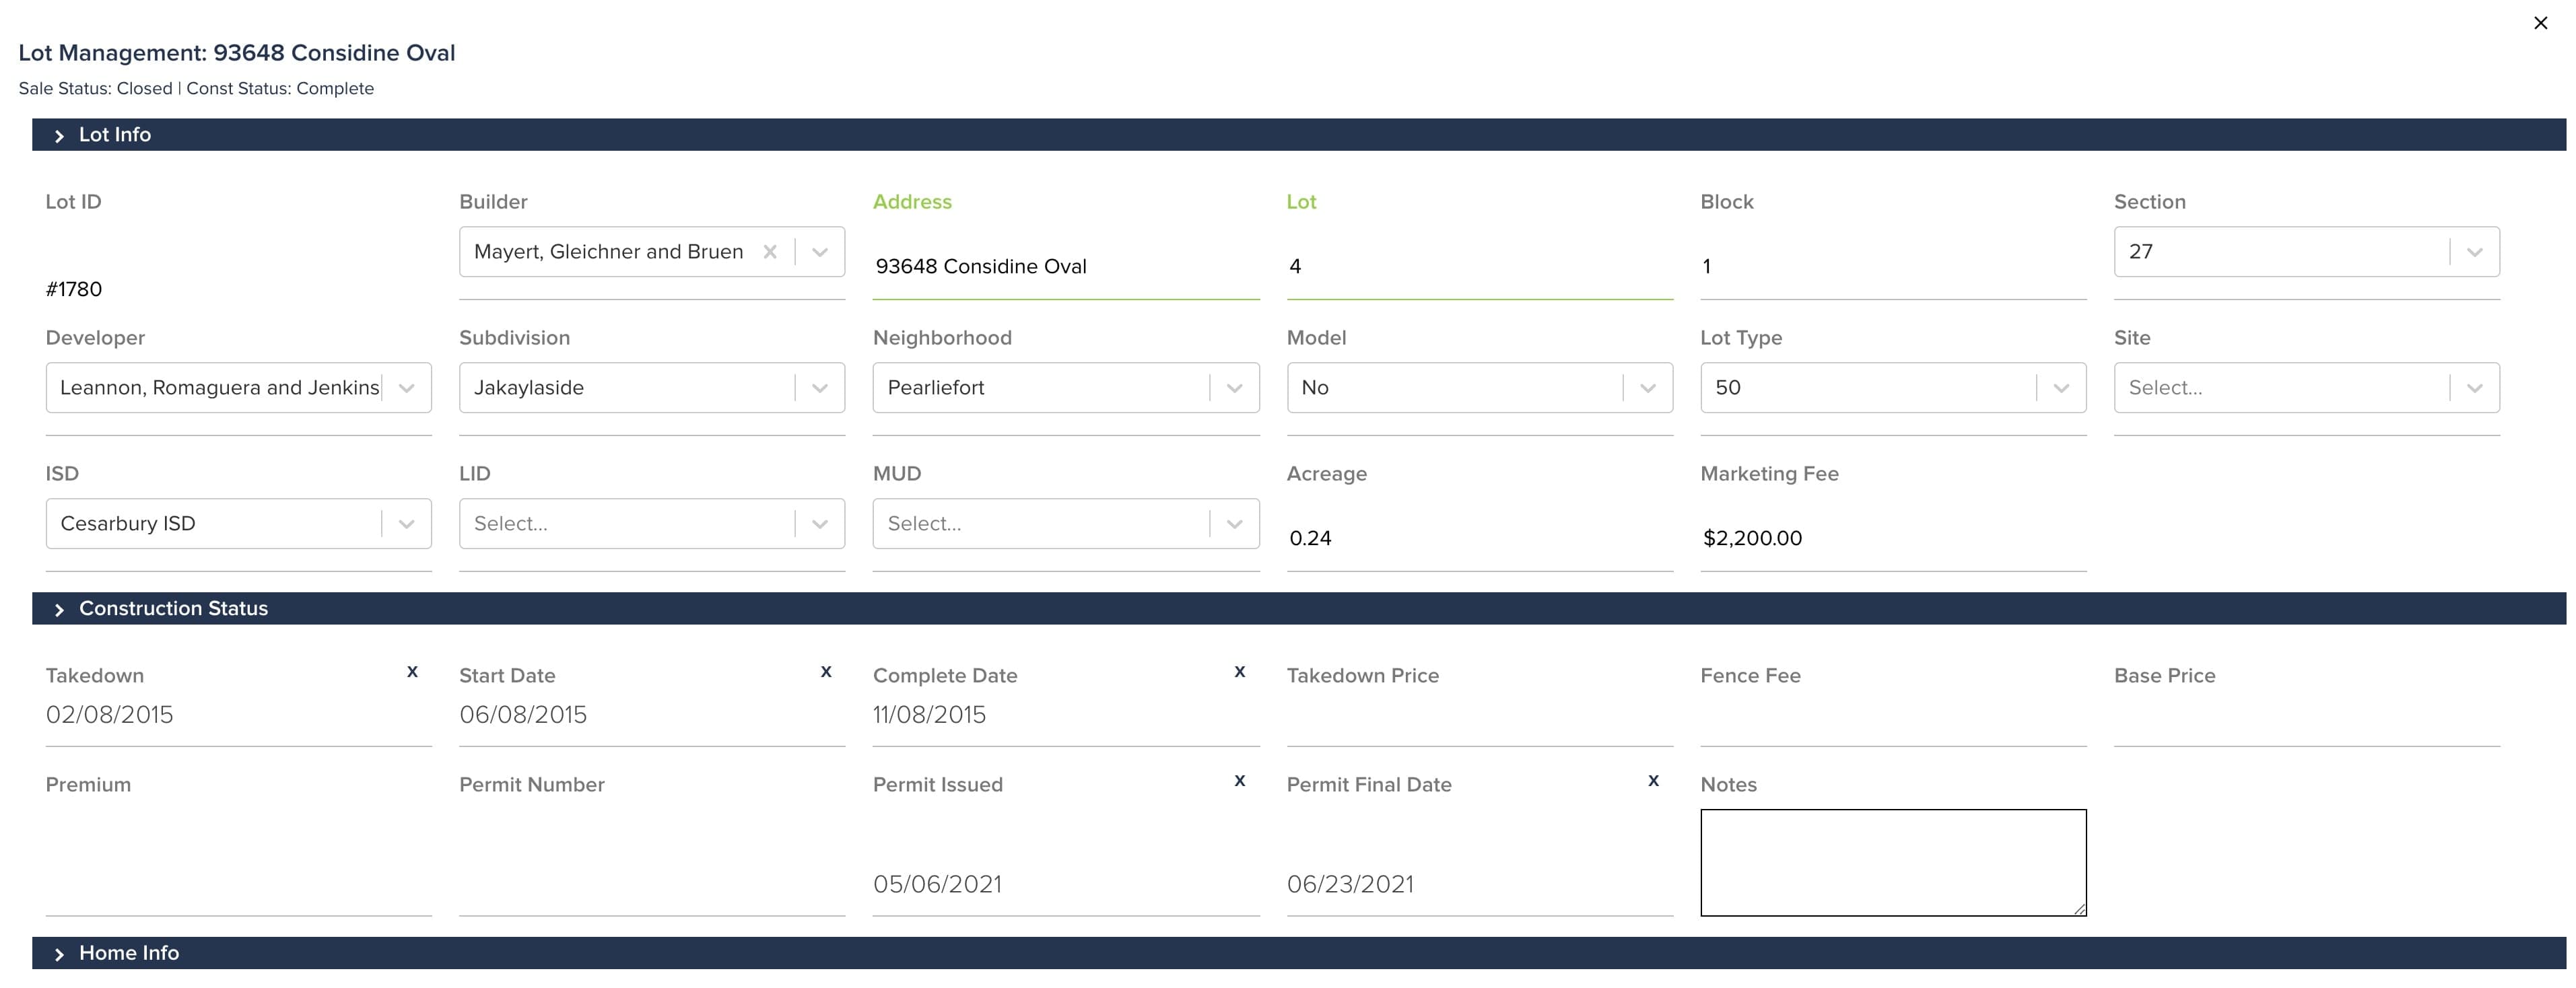Click the Address input field
Image resolution: width=2576 pixels, height=988 pixels.
point(1064,267)
